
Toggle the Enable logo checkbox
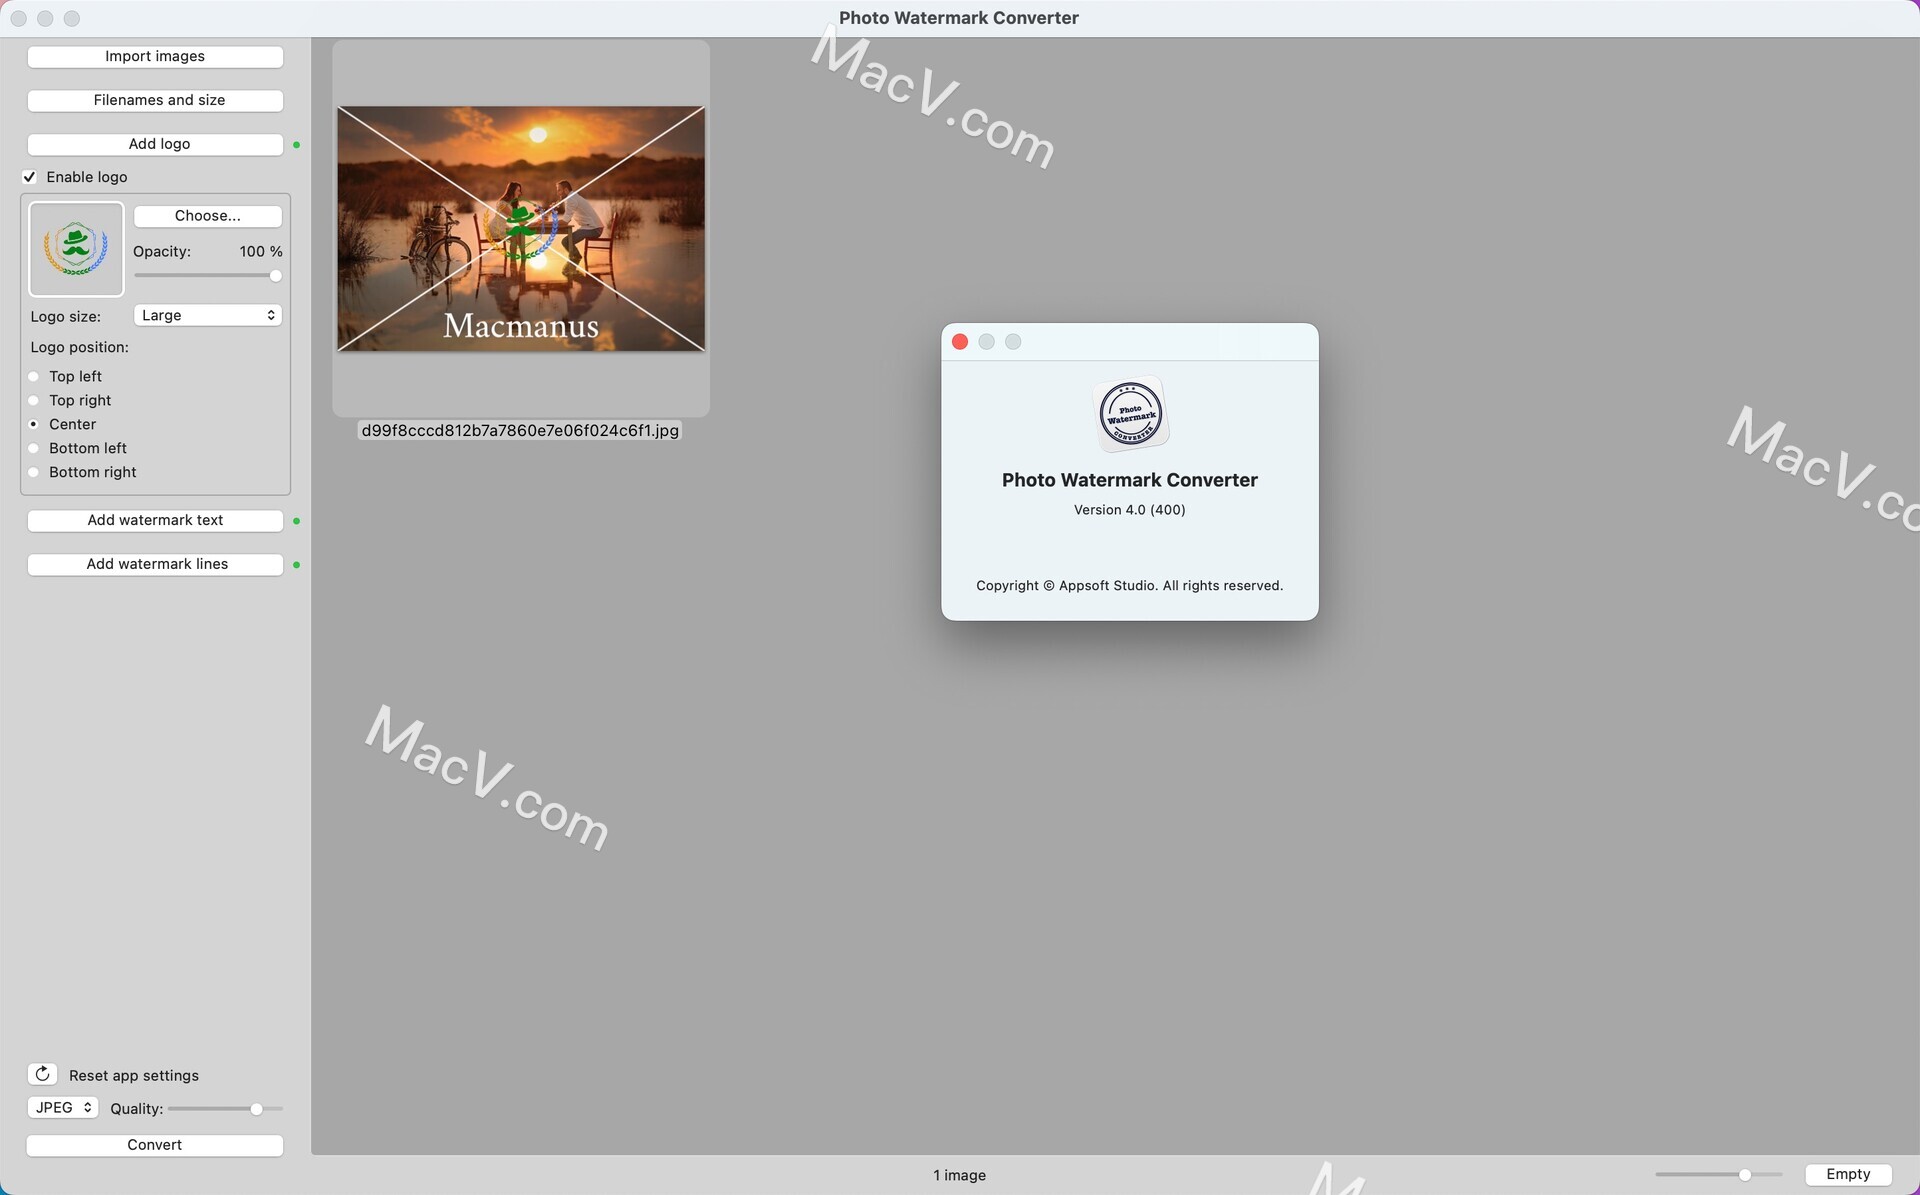point(30,176)
